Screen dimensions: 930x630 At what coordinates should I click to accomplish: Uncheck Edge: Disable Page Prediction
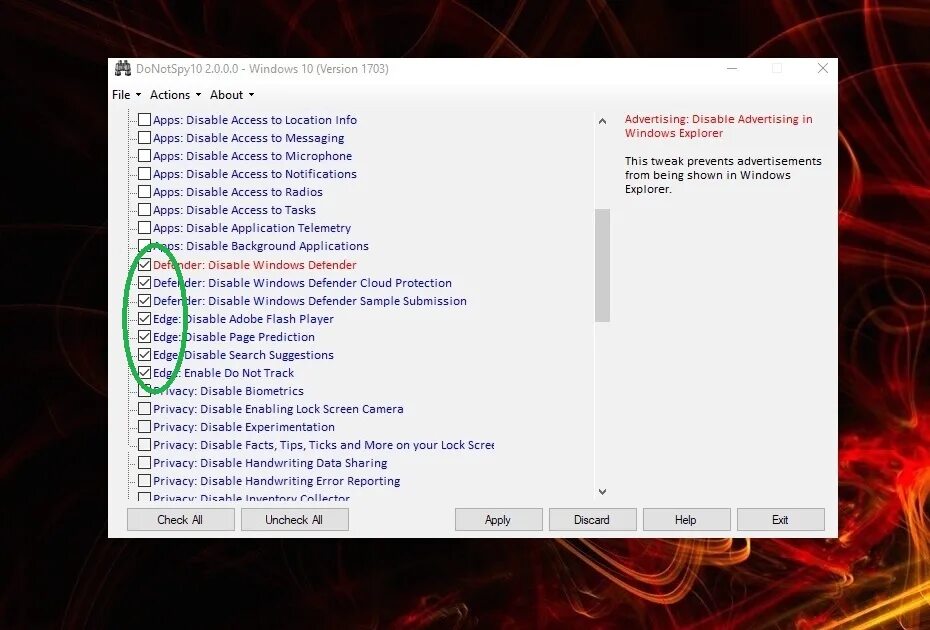[x=145, y=337]
